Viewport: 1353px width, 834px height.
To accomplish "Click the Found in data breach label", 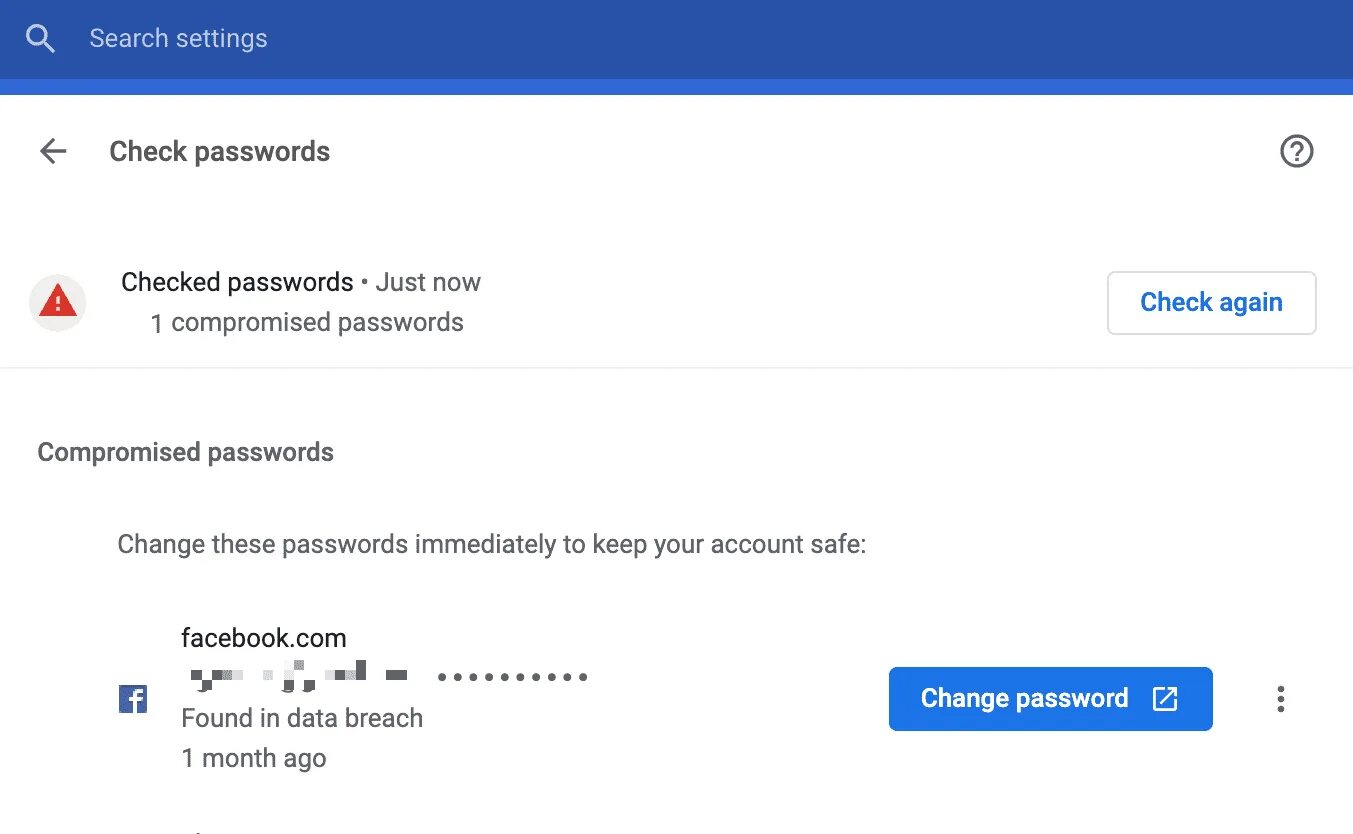I will [302, 718].
